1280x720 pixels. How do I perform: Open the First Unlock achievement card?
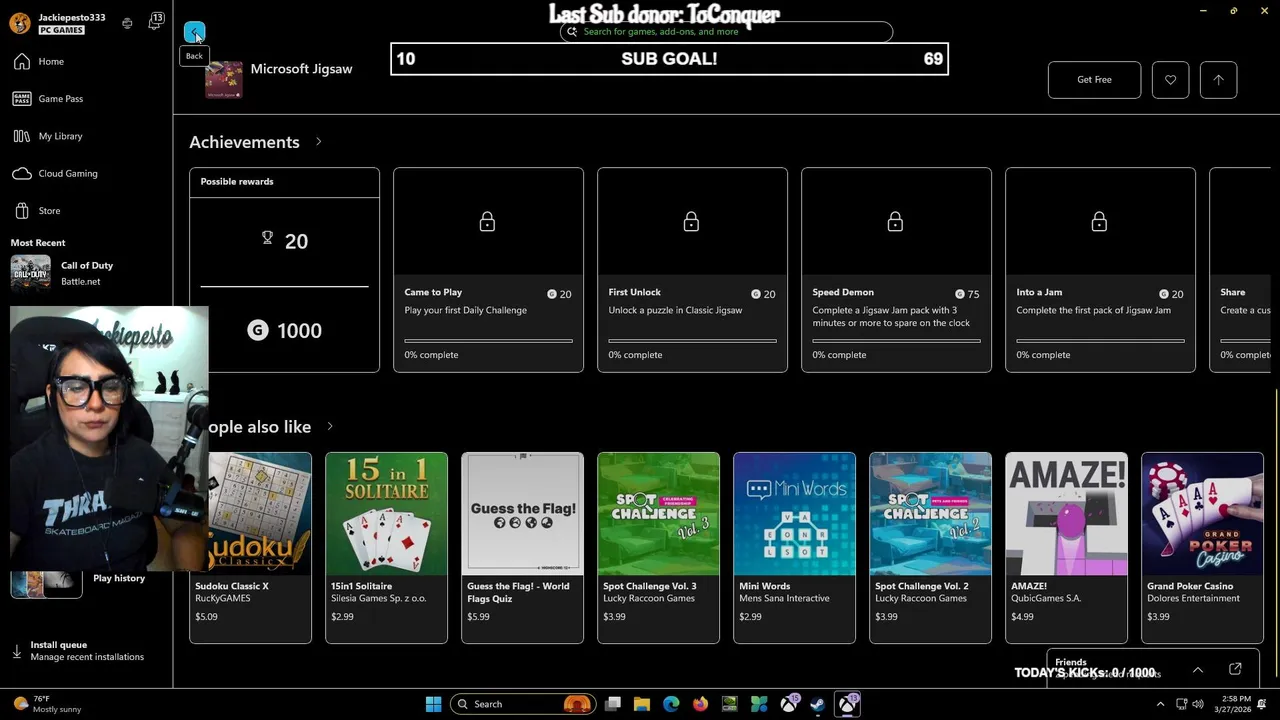coord(692,270)
